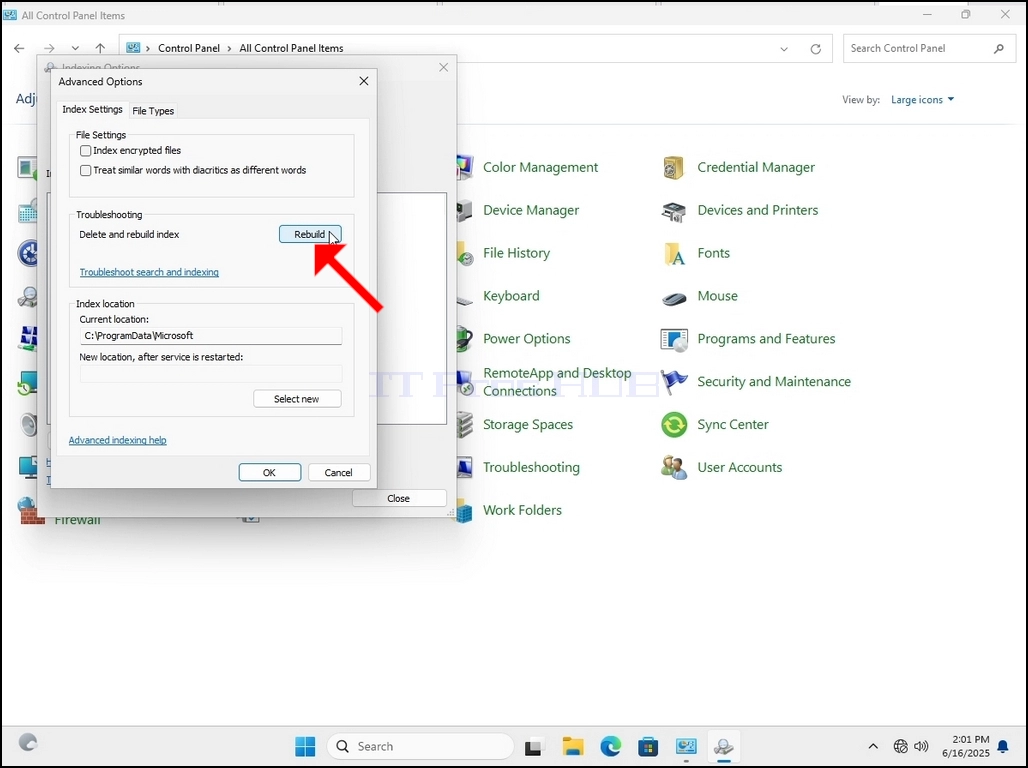Confirm with the OK button
The width and height of the screenshot is (1028, 768).
tap(269, 472)
